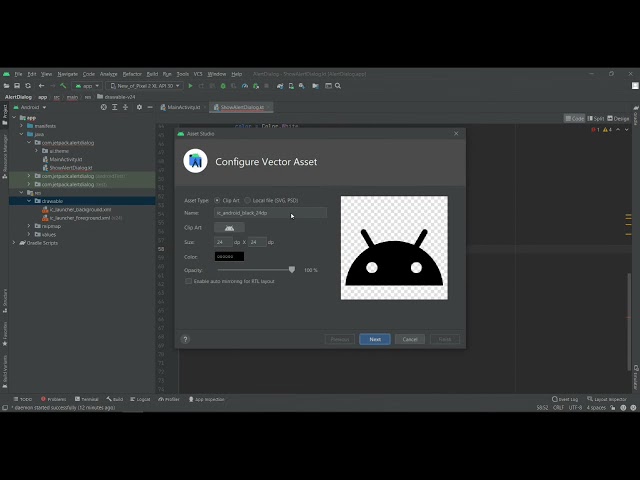Open the Refactor menu
The width and height of the screenshot is (640, 480).
[132, 74]
